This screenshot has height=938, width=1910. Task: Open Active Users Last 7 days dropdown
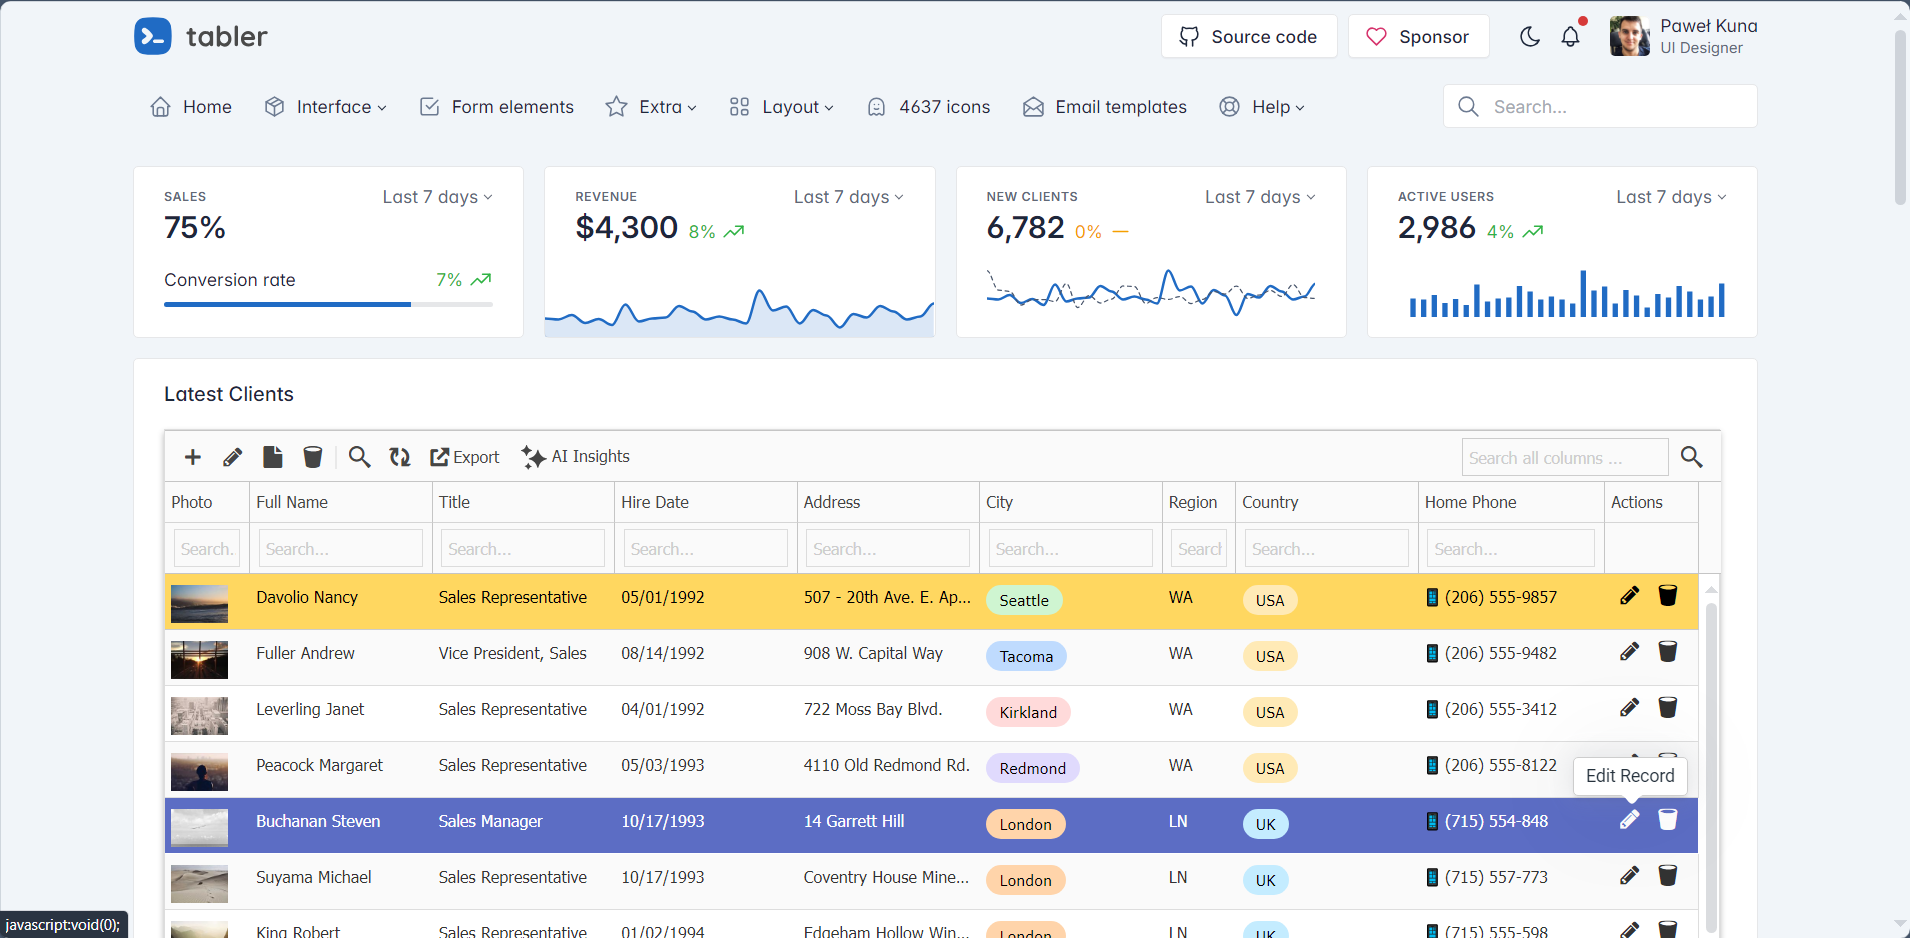tap(1670, 197)
